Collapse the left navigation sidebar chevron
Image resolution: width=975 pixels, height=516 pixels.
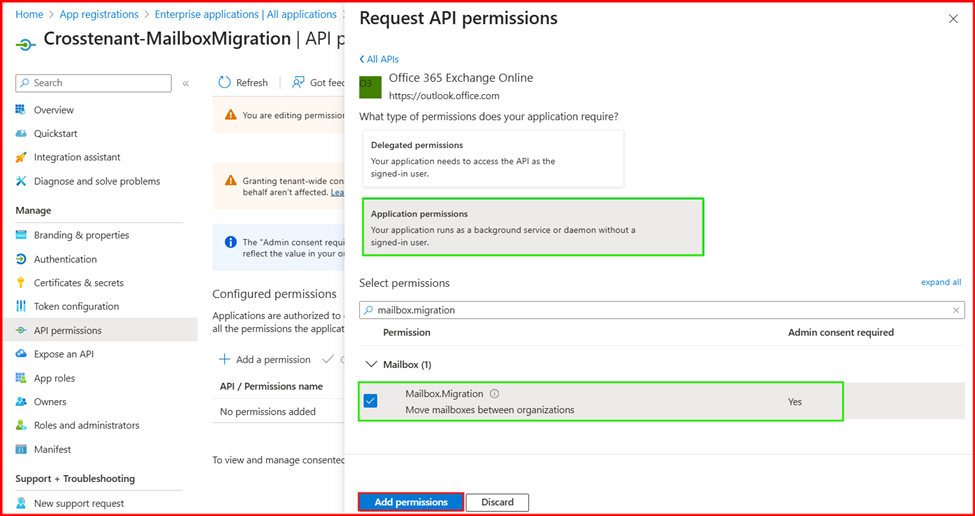point(186,84)
